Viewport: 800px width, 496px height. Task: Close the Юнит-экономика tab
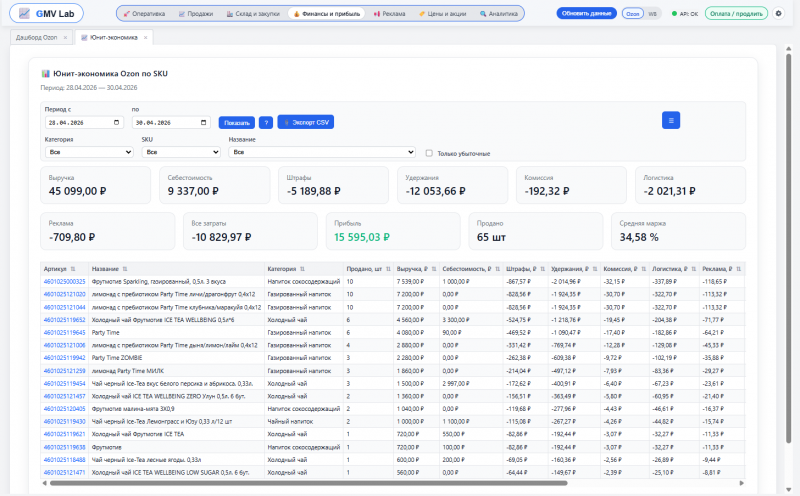coord(145,38)
